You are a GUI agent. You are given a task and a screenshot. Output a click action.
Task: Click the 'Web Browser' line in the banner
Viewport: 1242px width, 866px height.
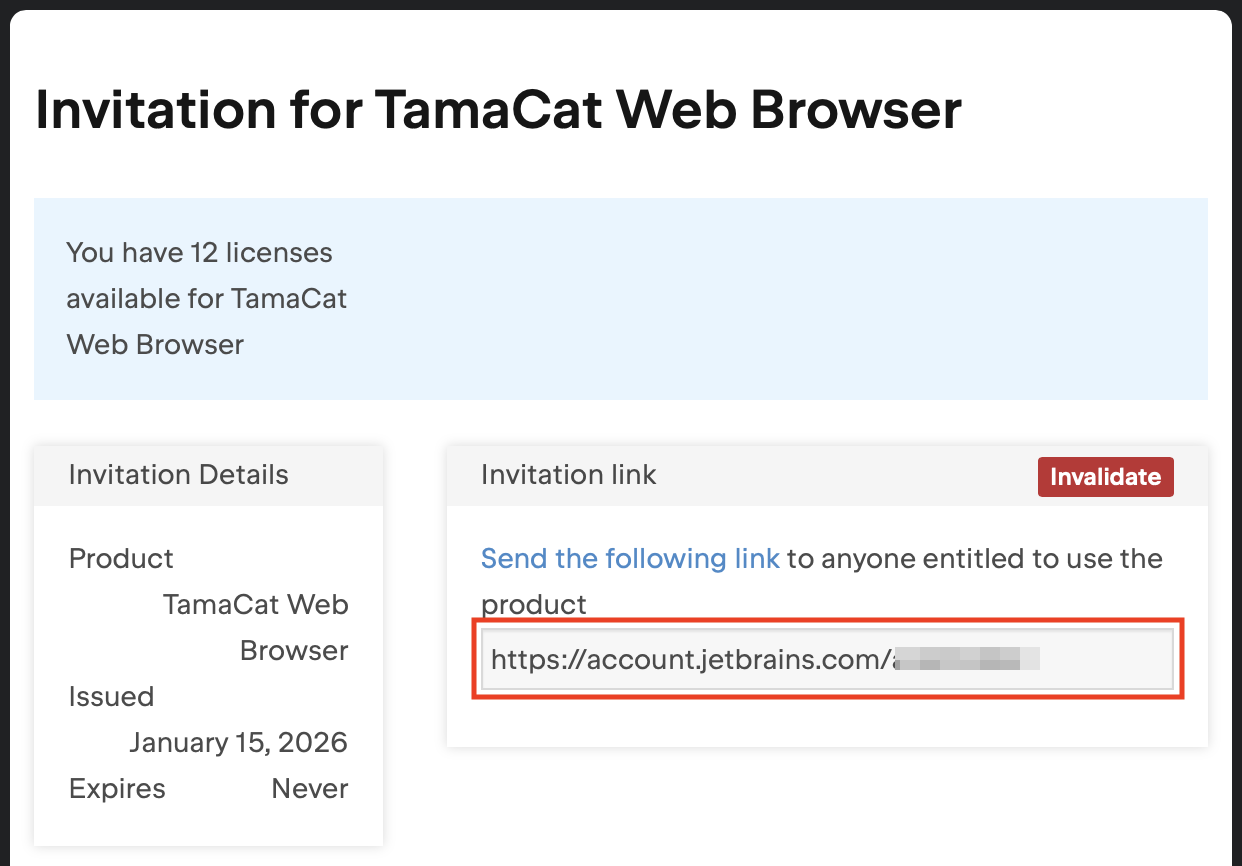[155, 344]
